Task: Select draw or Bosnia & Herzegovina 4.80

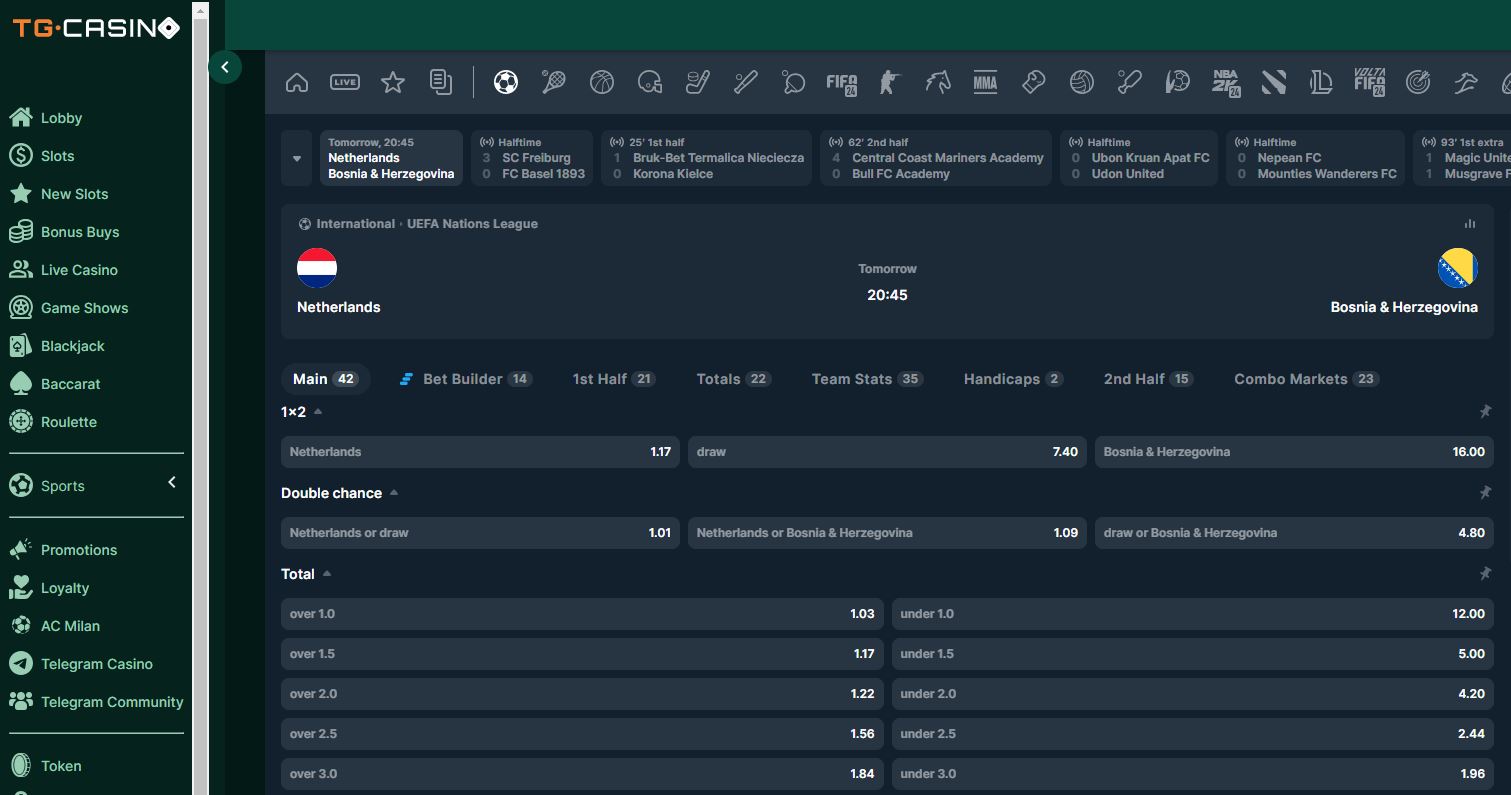Action: click(1294, 533)
